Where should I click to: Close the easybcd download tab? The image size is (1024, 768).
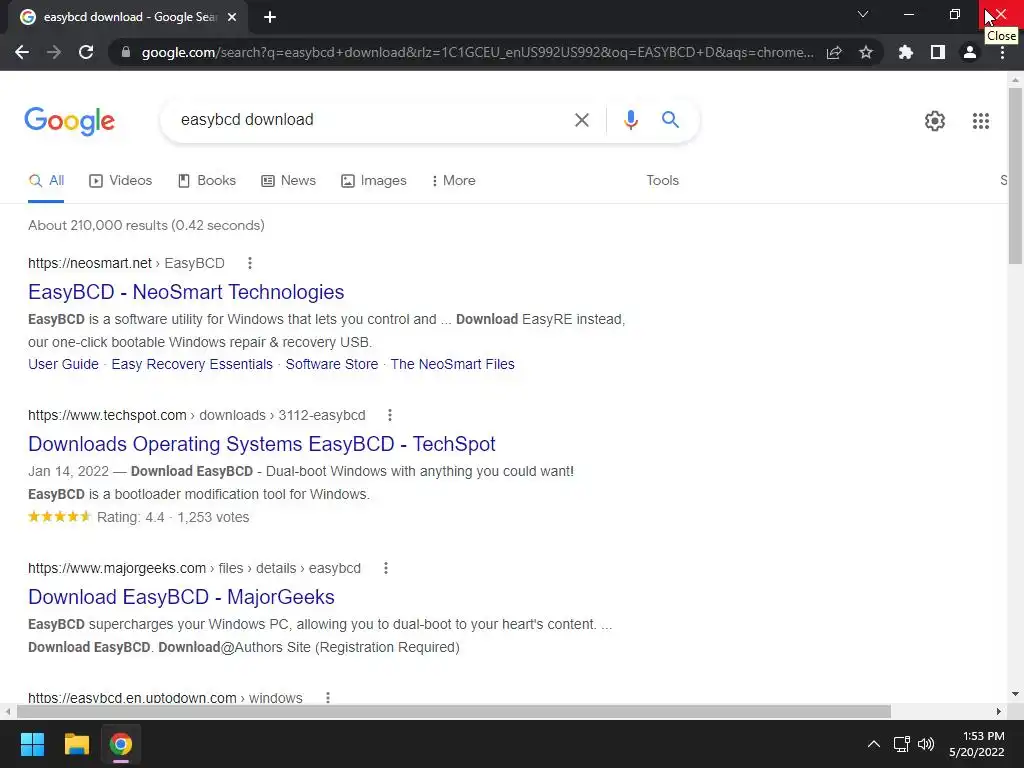coord(232,17)
